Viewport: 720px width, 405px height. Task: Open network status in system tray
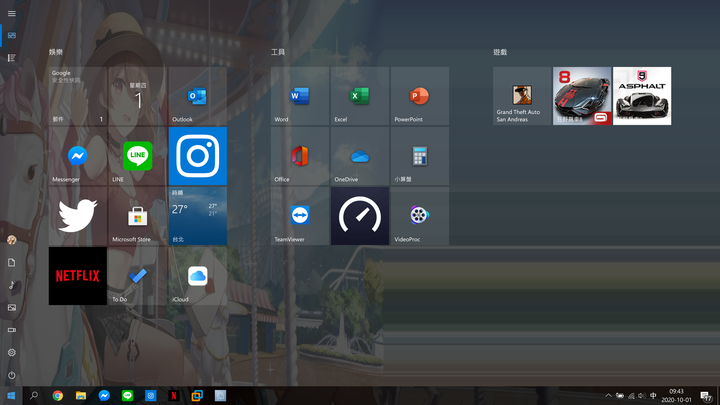(631, 395)
